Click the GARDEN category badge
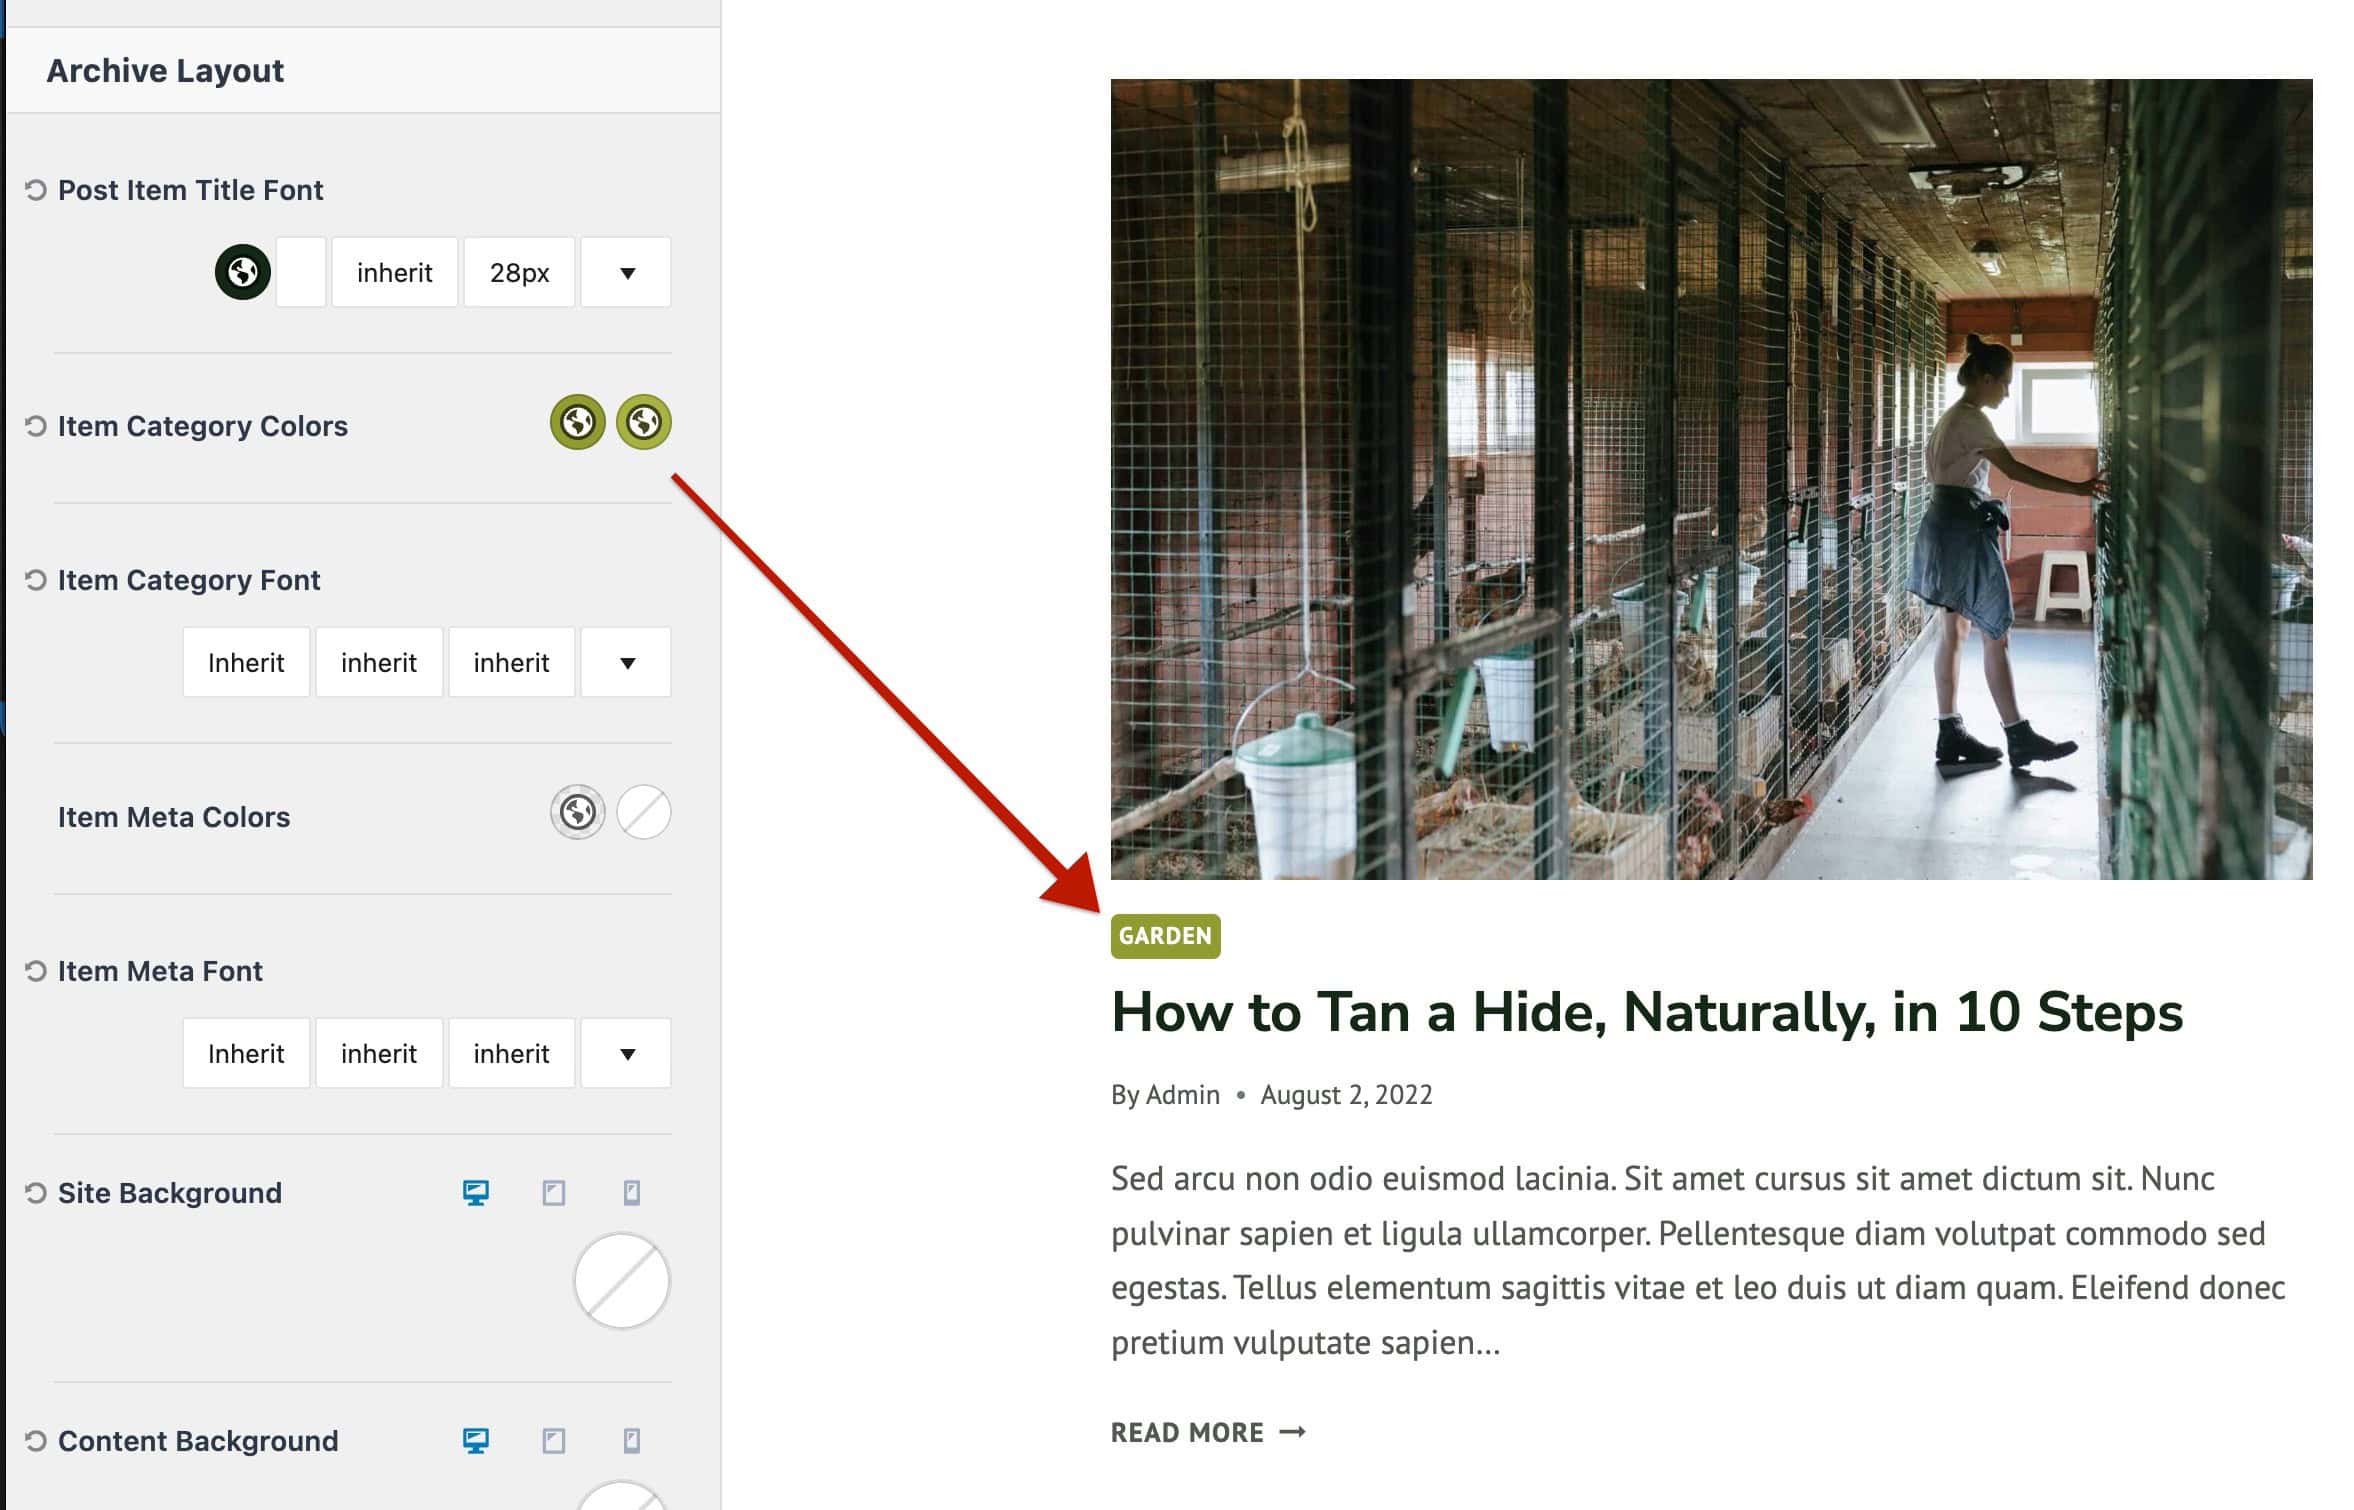 (1165, 936)
